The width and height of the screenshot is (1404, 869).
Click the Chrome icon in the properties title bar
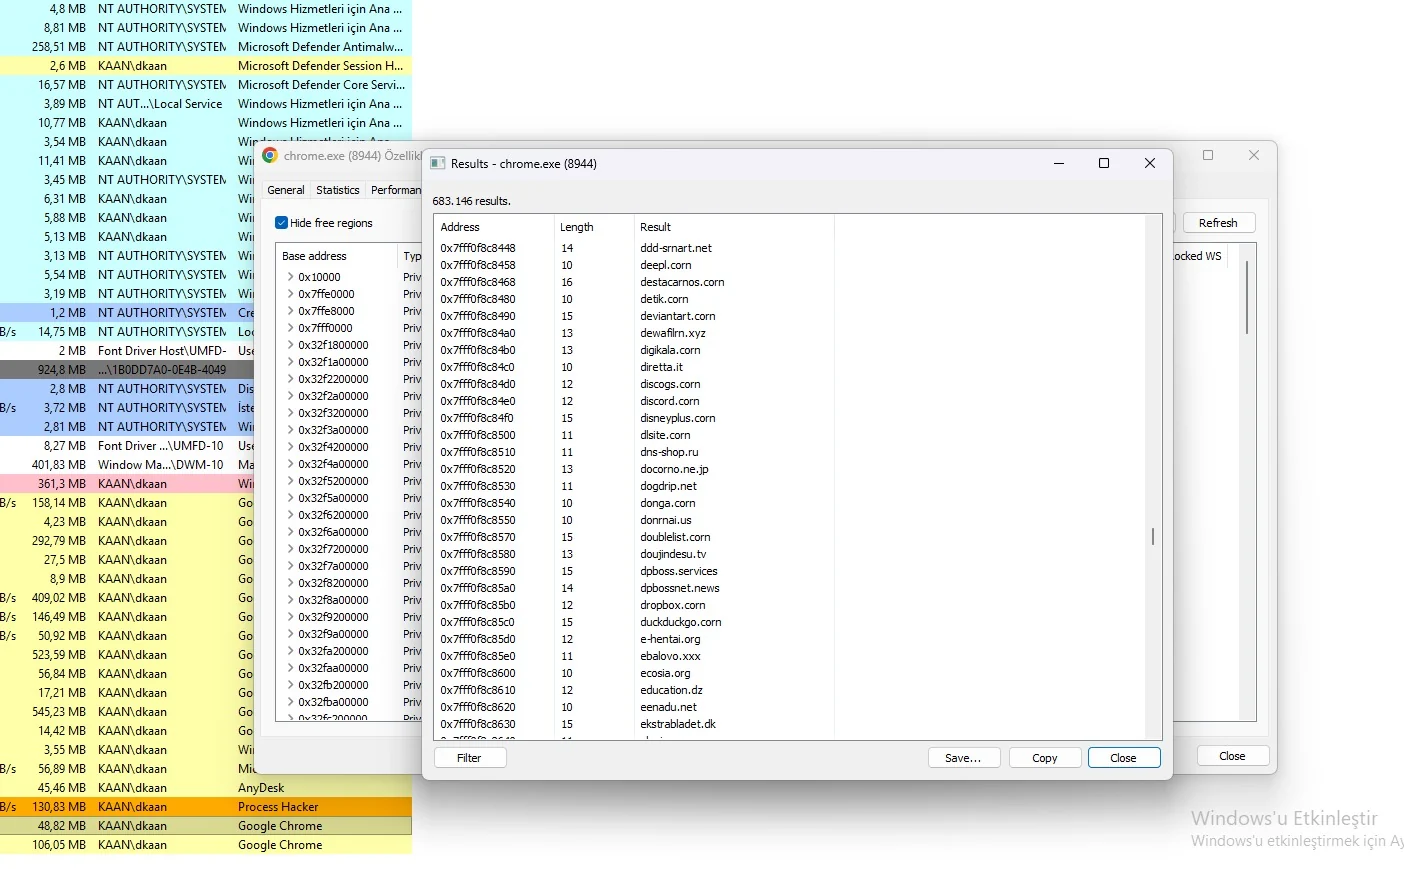pyautogui.click(x=270, y=156)
